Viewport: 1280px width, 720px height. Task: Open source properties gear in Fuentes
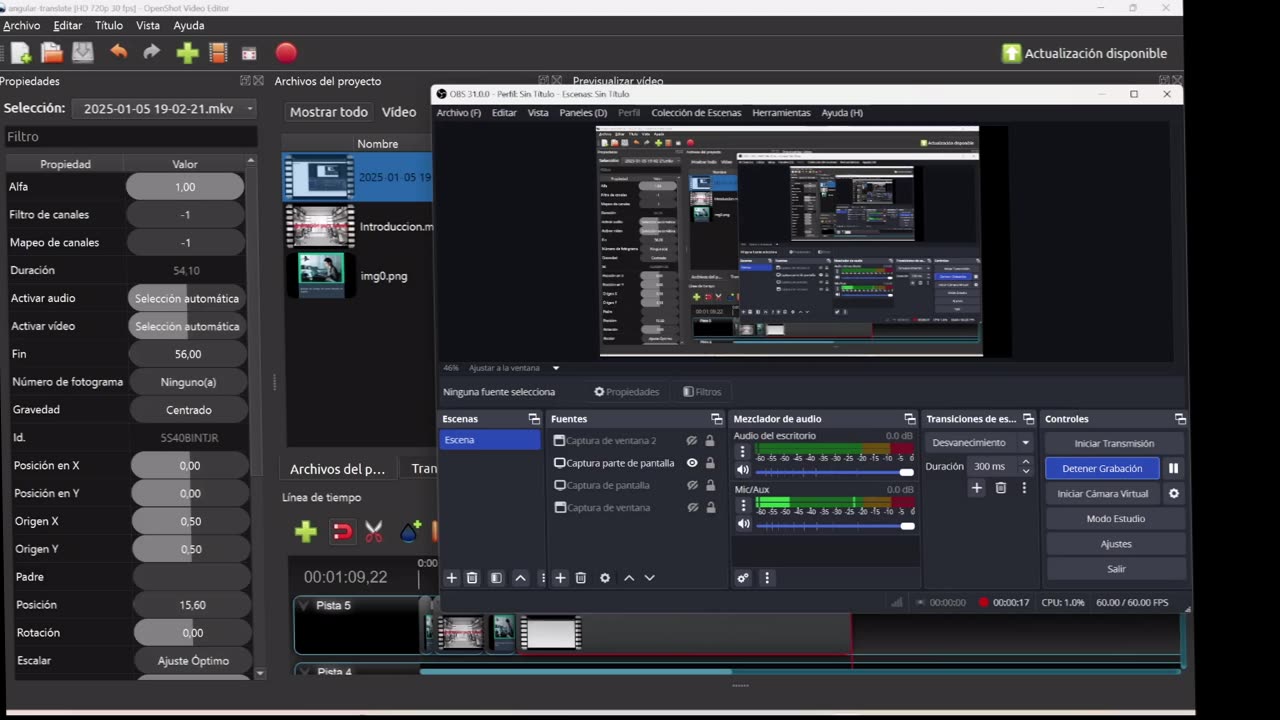[x=605, y=578]
